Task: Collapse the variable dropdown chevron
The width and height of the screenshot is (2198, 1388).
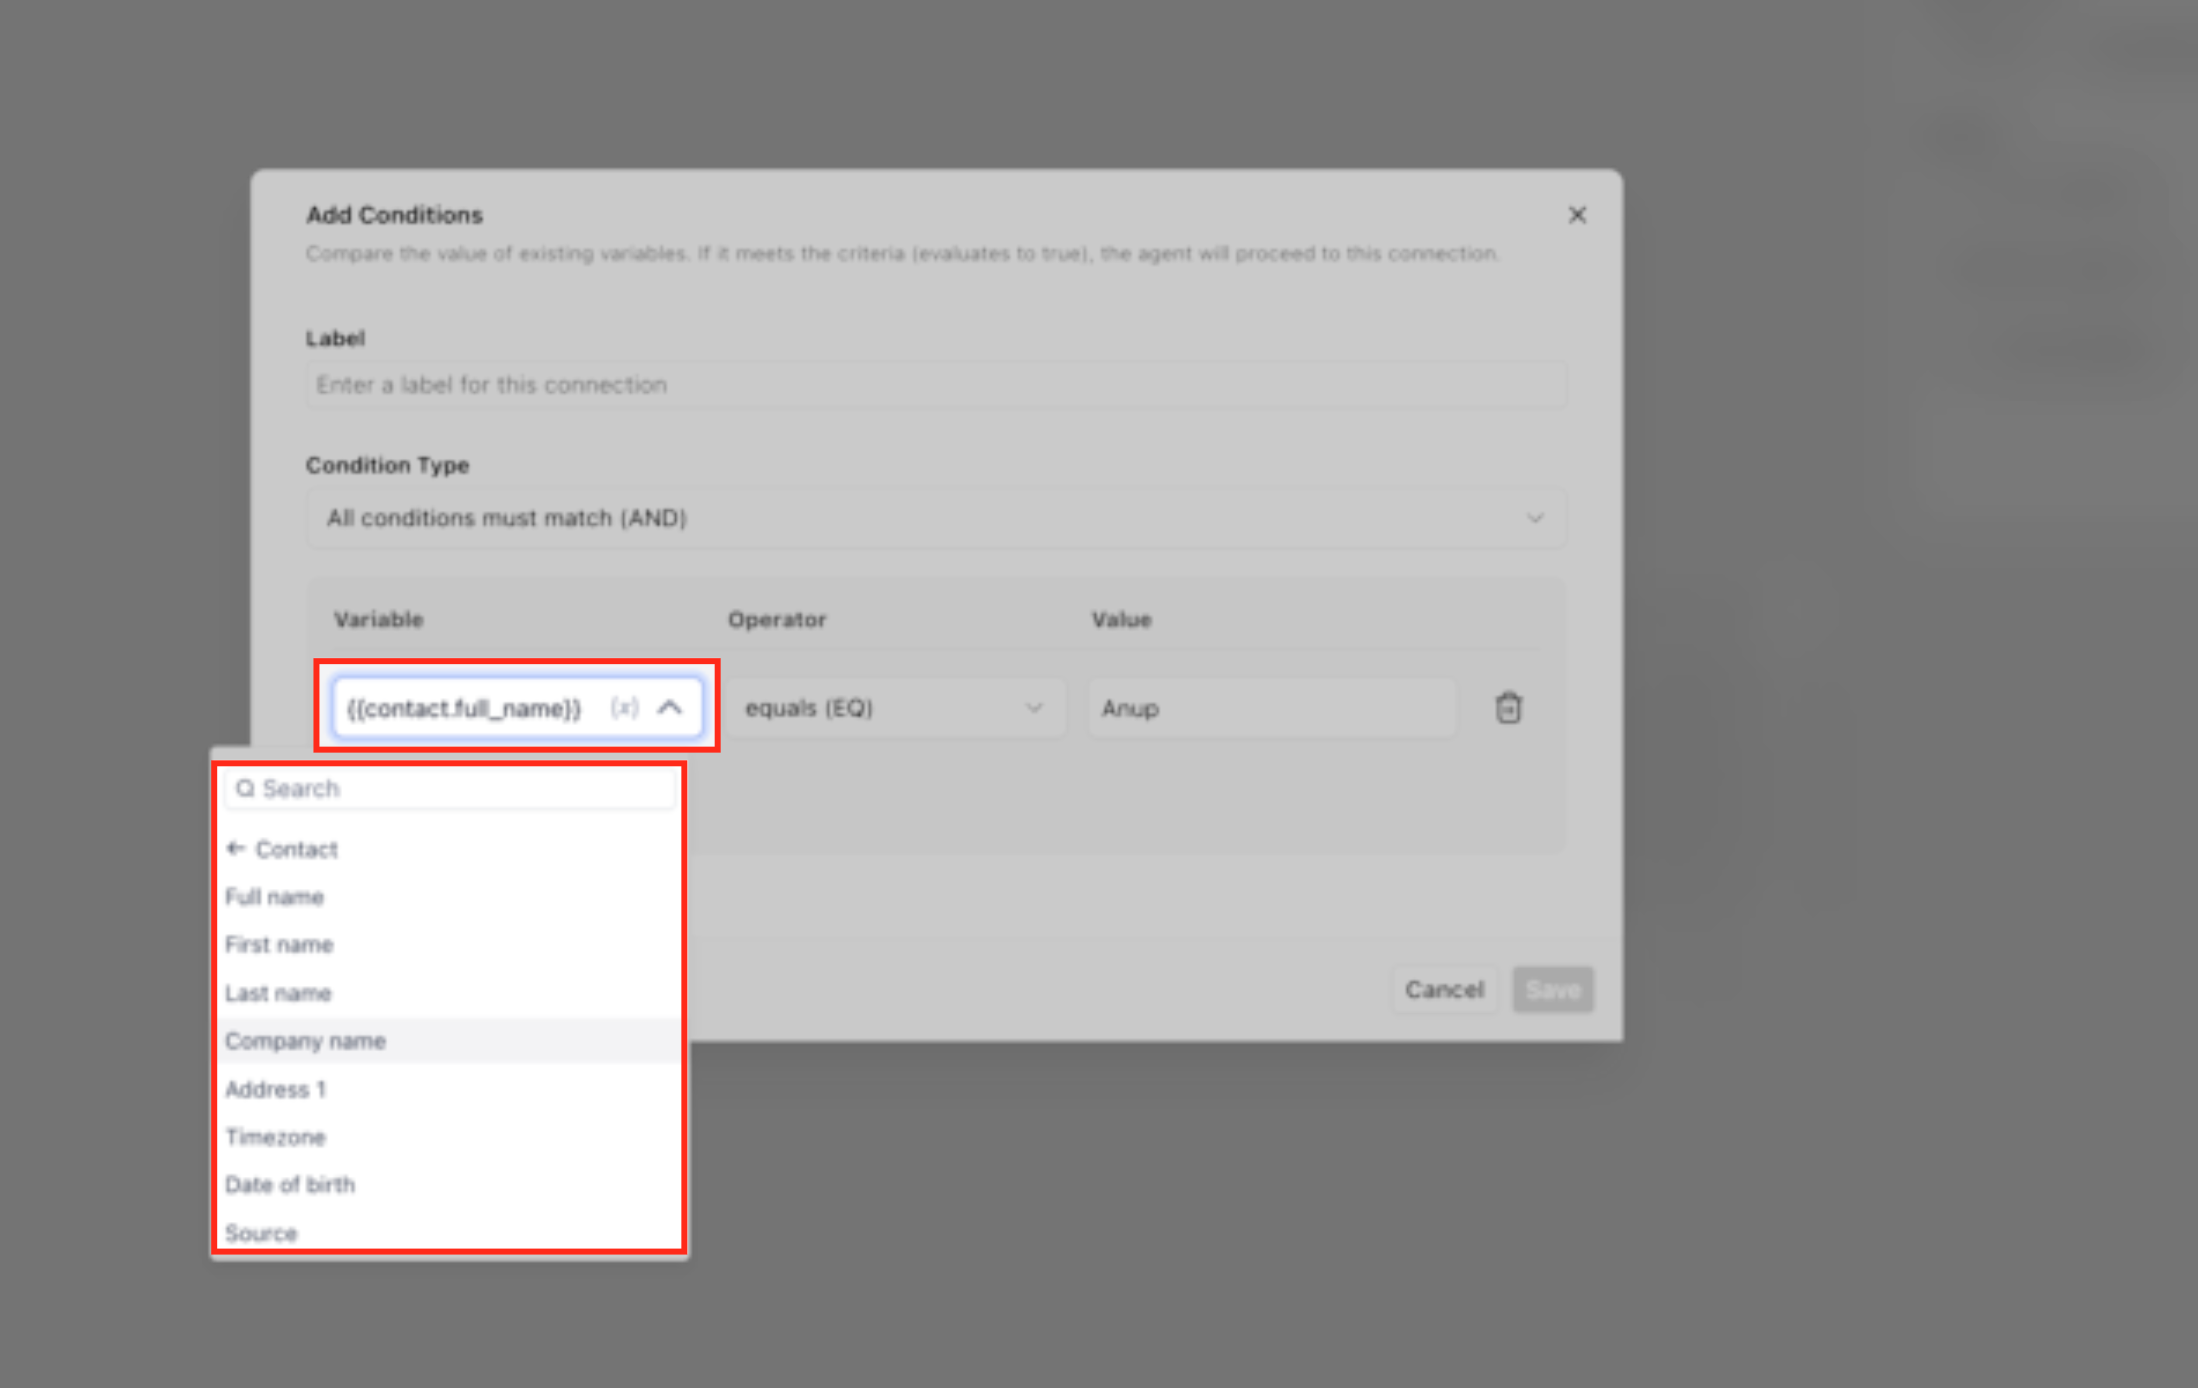Action: click(670, 708)
